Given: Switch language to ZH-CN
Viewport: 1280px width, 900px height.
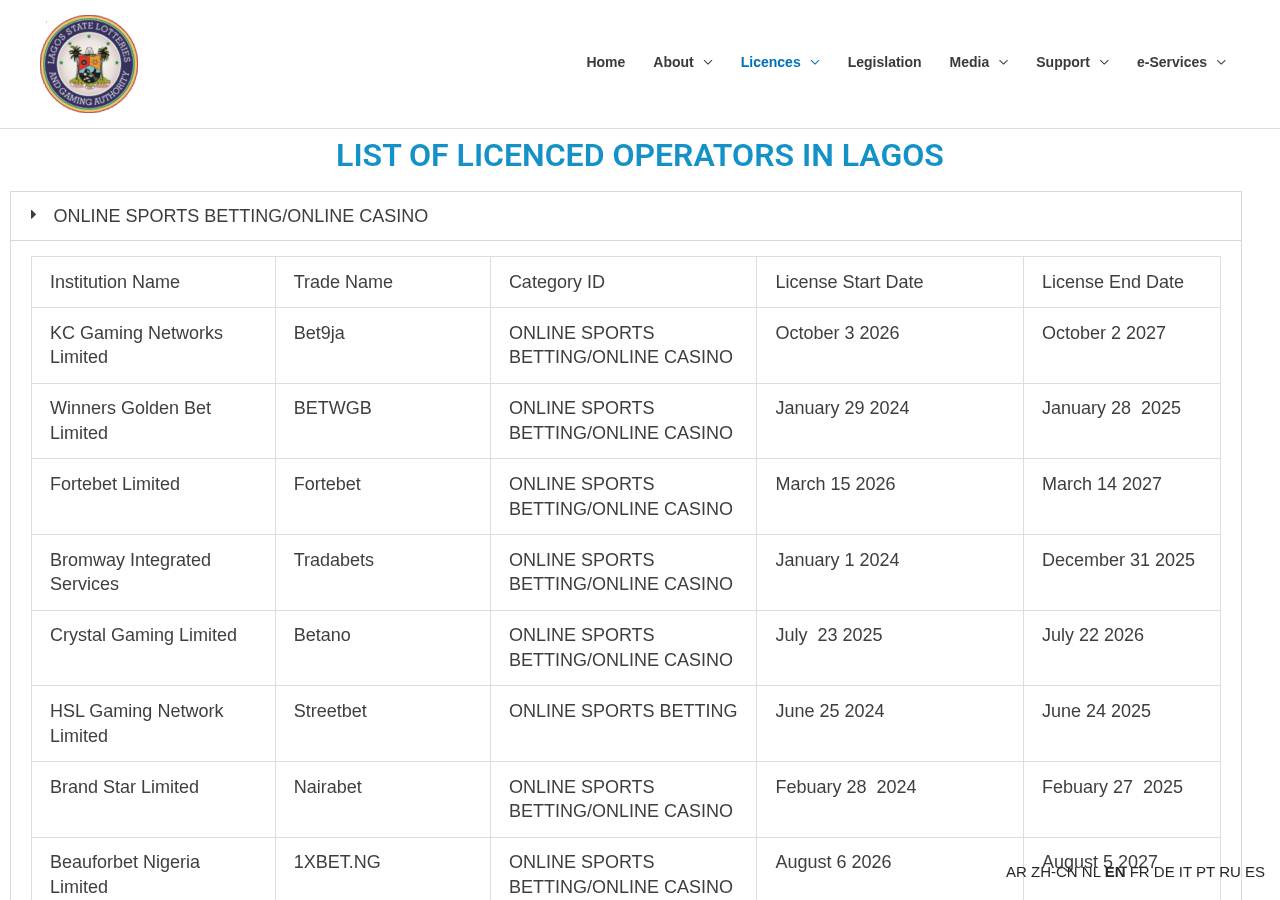Looking at the screenshot, I should click(1054, 872).
